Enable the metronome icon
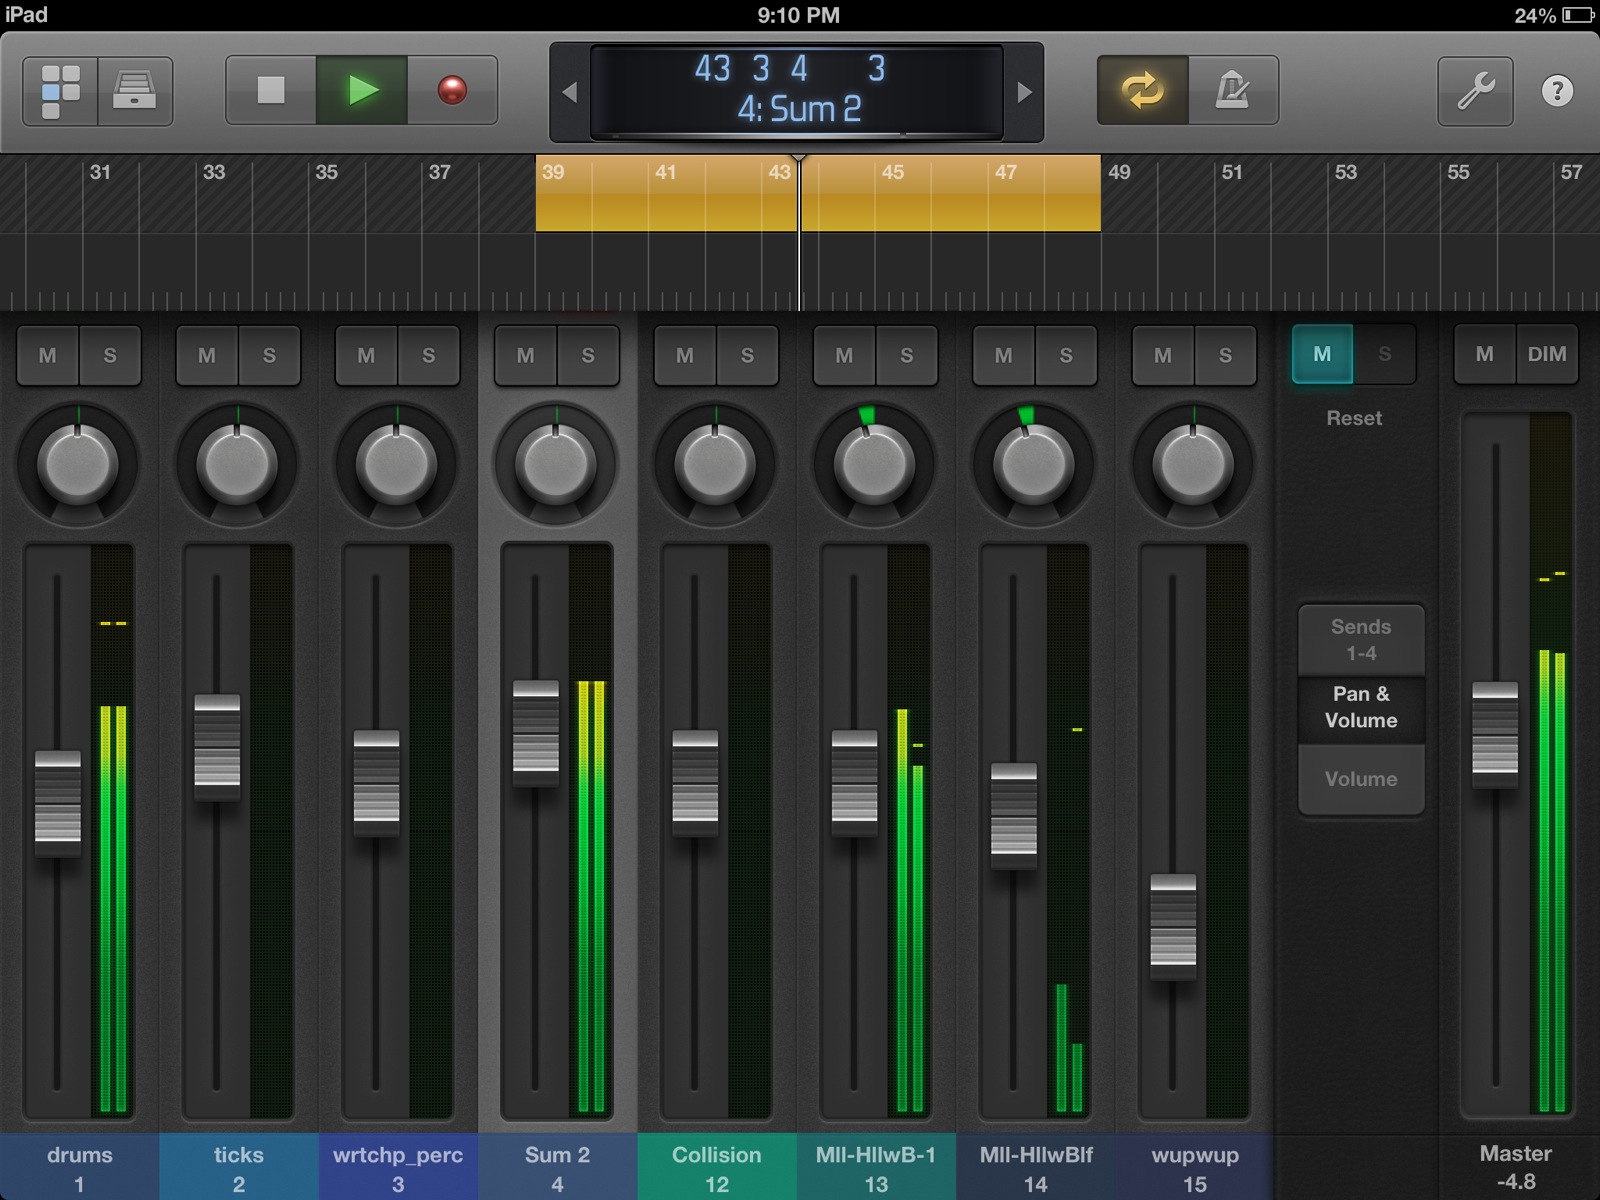Image resolution: width=1600 pixels, height=1200 pixels. [1232, 91]
